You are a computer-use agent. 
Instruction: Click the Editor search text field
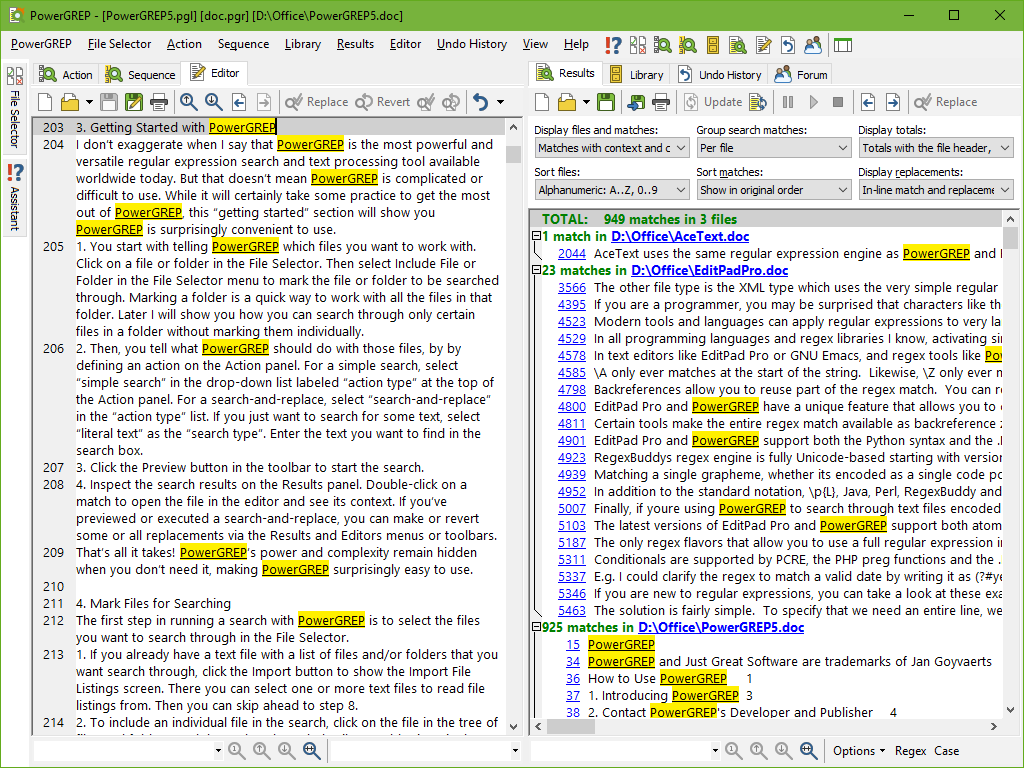(123, 751)
